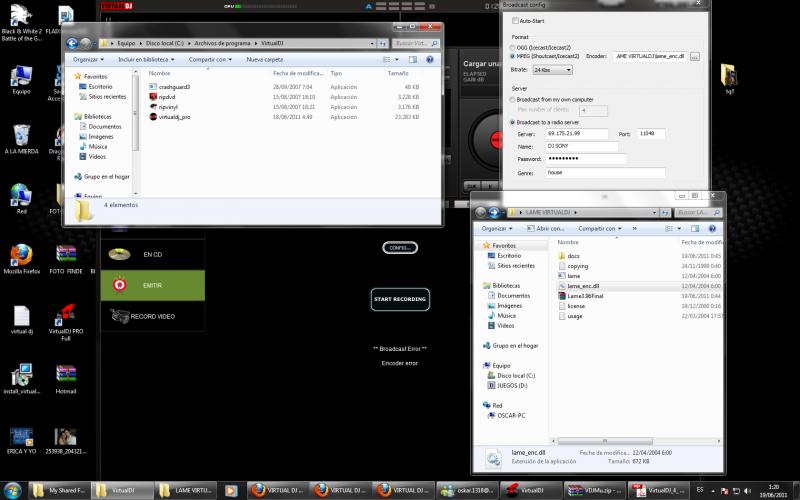
Task: Open Disco local (C:) in LAME window sidebar
Action: [x=516, y=376]
